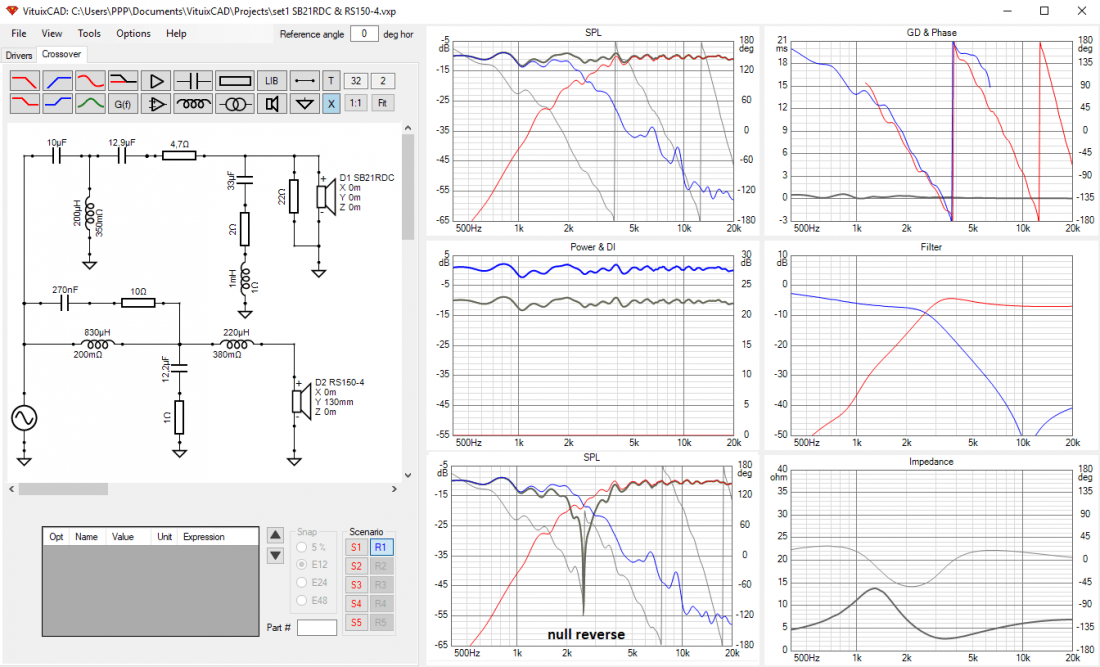Open the Tools menu
The height and width of the screenshot is (667, 1100).
[x=89, y=33]
